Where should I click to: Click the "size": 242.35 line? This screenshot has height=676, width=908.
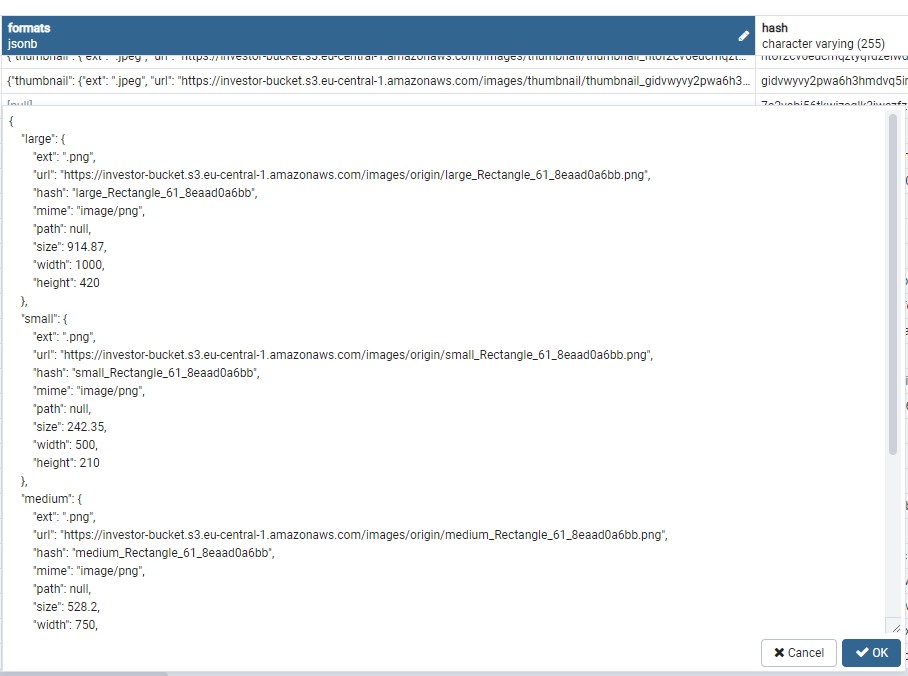tap(70, 426)
